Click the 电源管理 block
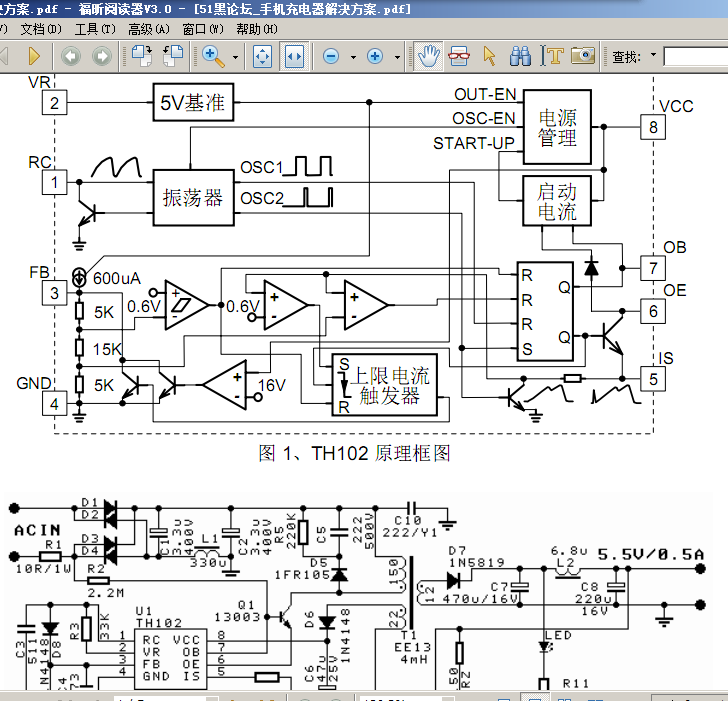The width and height of the screenshot is (728, 701). click(x=557, y=127)
